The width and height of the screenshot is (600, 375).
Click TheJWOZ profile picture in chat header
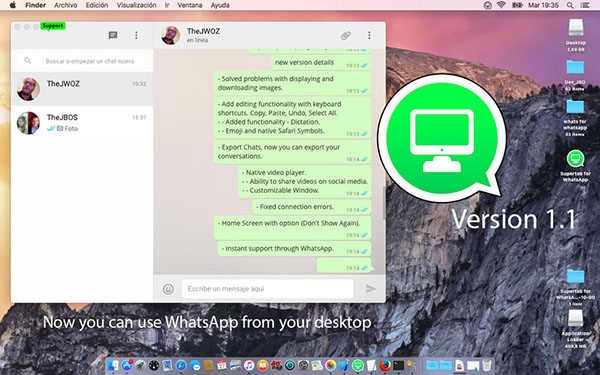171,35
